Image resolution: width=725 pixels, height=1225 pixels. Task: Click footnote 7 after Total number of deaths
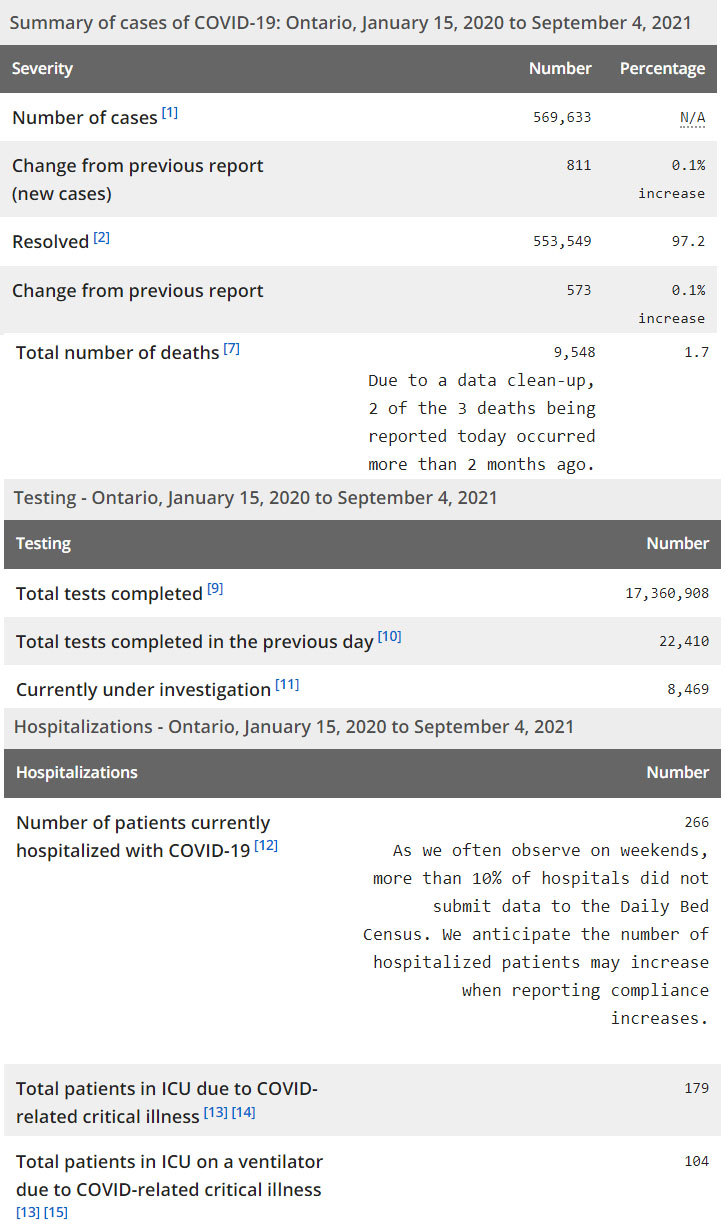[232, 349]
